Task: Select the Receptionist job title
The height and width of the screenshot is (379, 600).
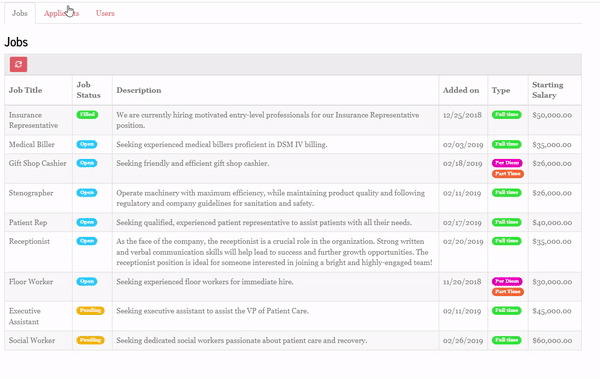Action: (29, 242)
